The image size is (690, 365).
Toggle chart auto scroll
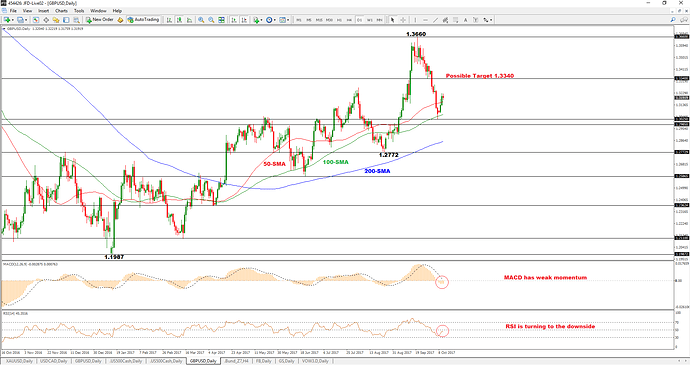point(234,20)
